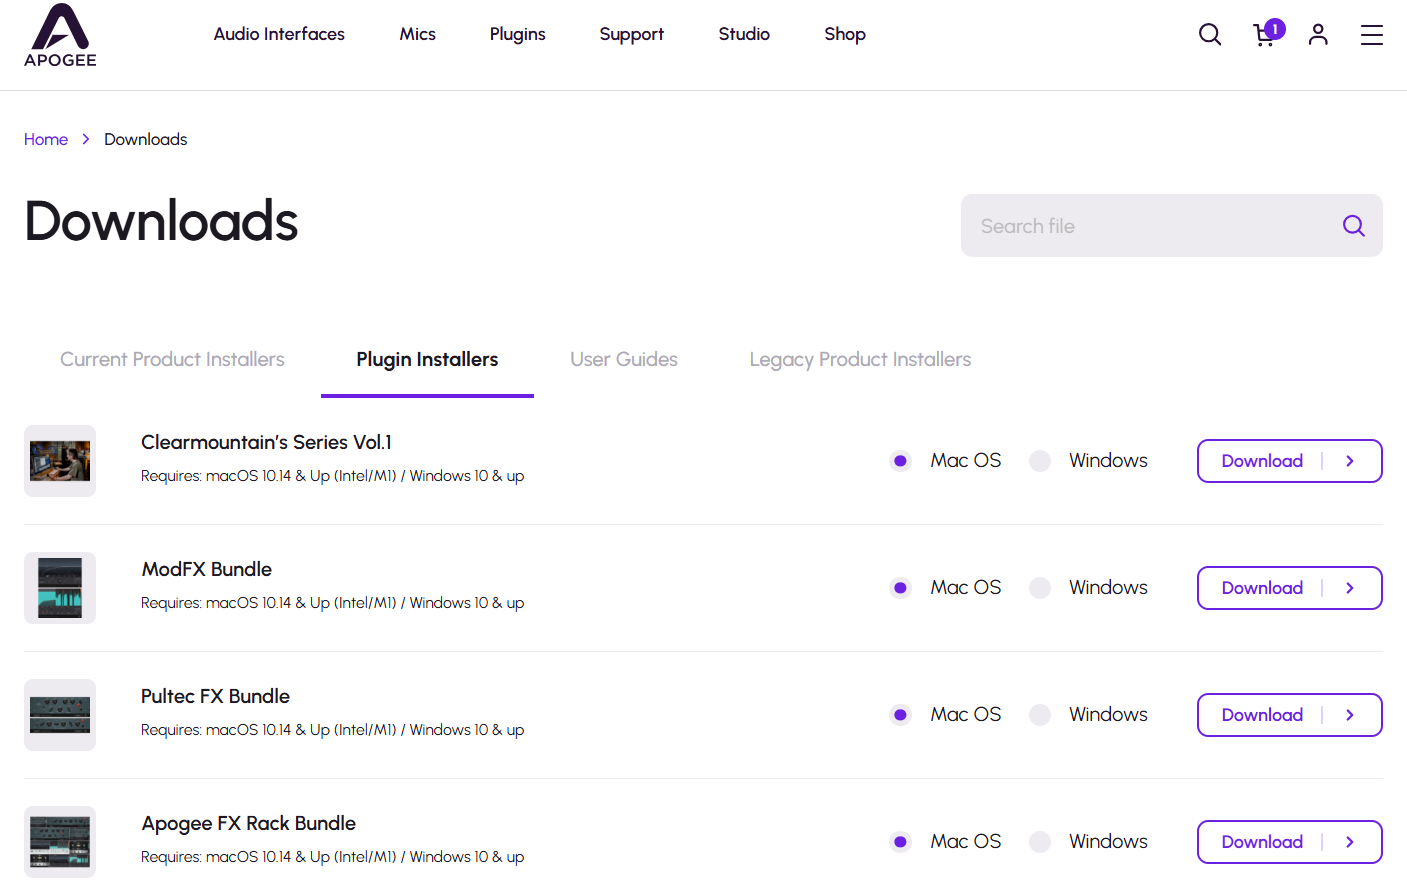Select Mac OS for Clearmountain's Series Vol.1
The width and height of the screenshot is (1407, 881).
900,461
